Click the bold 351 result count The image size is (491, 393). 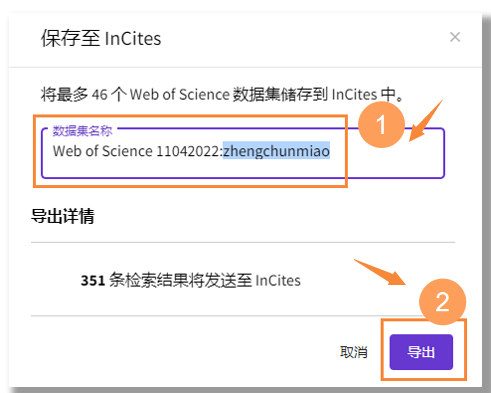(93, 280)
